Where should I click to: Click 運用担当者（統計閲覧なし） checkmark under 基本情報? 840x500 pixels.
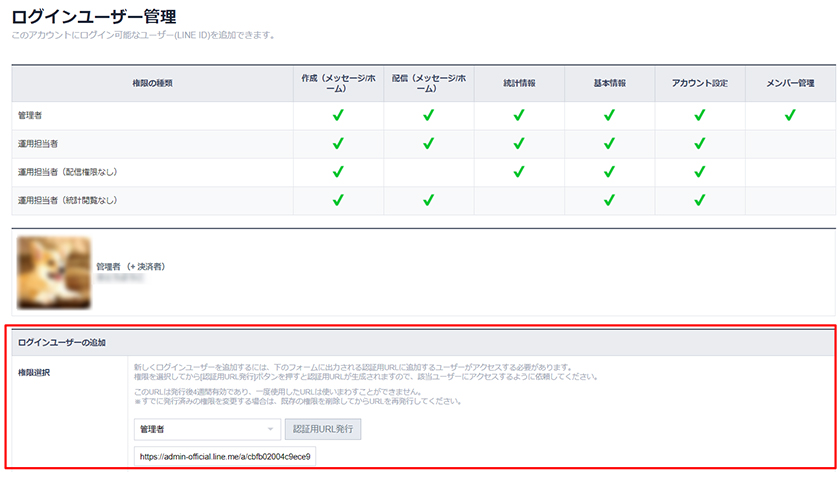coord(609,200)
